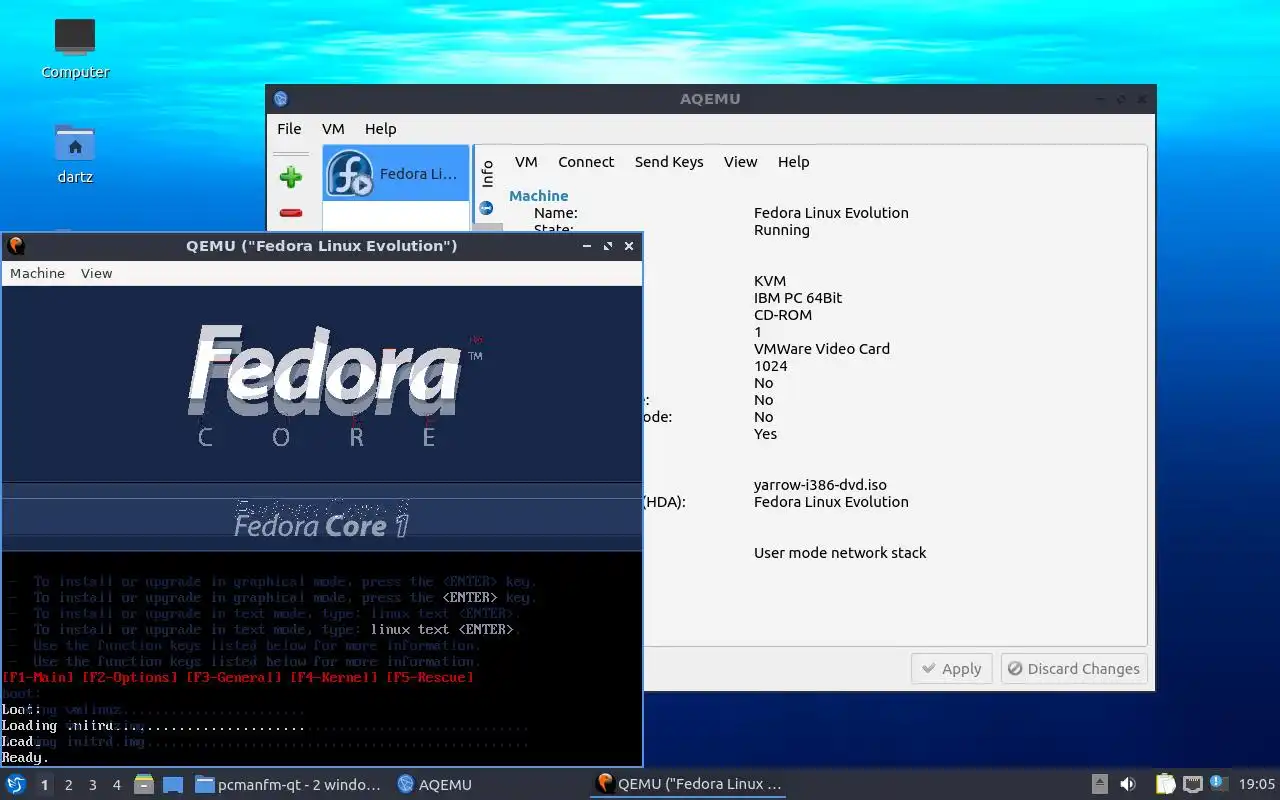The image size is (1280, 800).
Task: Click the Fedora Core 1 boot screen
Action: (321, 525)
